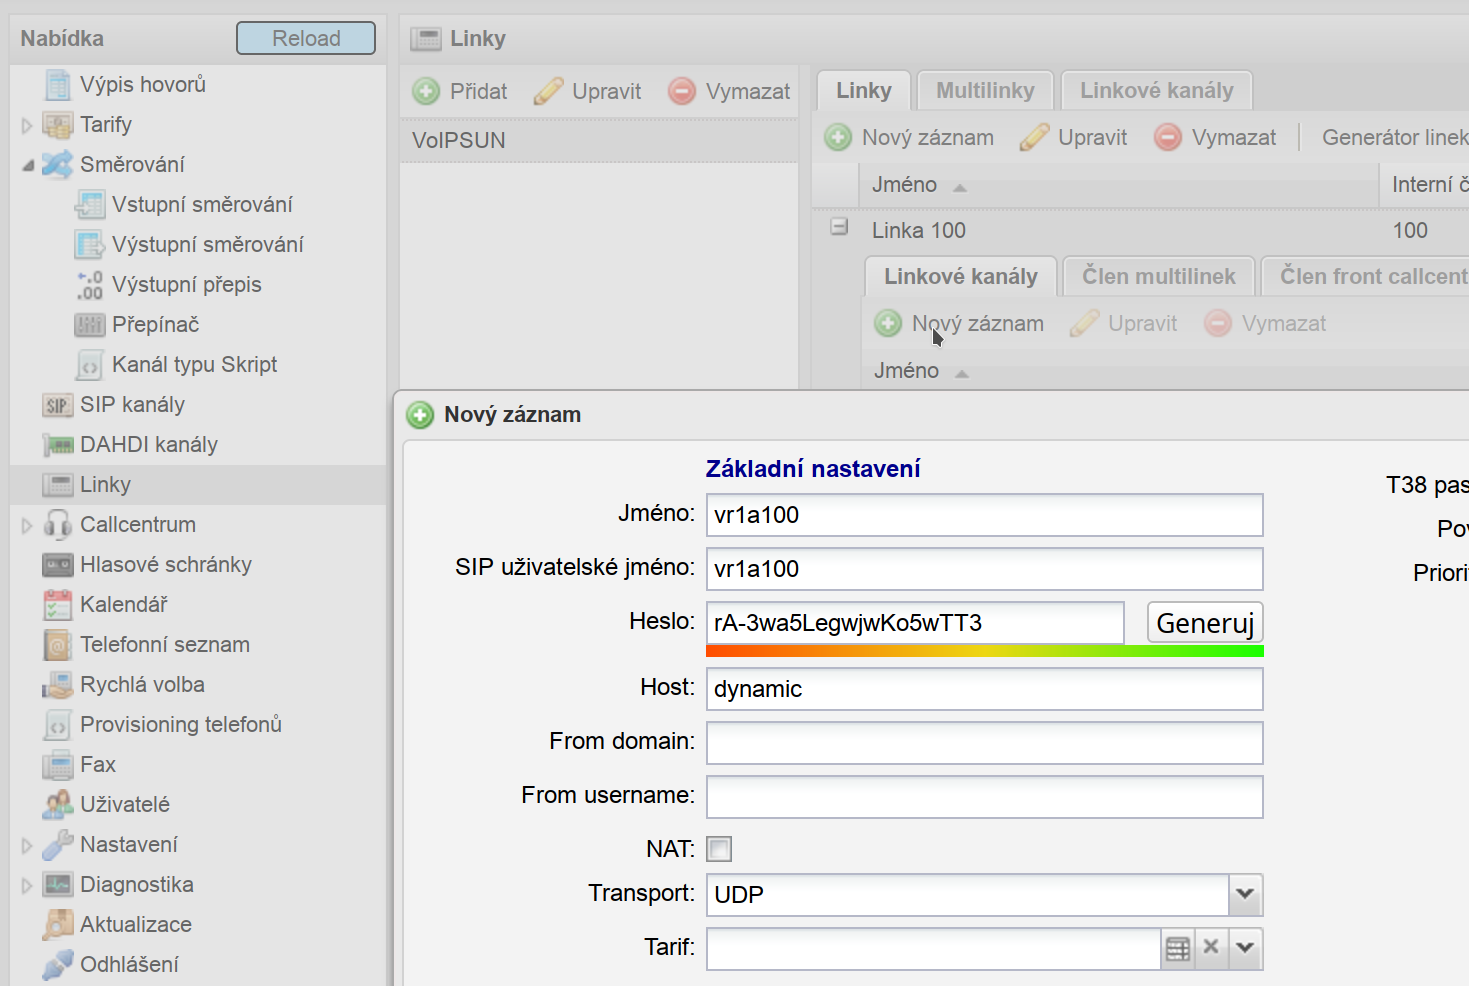Switch to the Multilinky tab
Viewport: 1469px width, 986px height.
(985, 91)
